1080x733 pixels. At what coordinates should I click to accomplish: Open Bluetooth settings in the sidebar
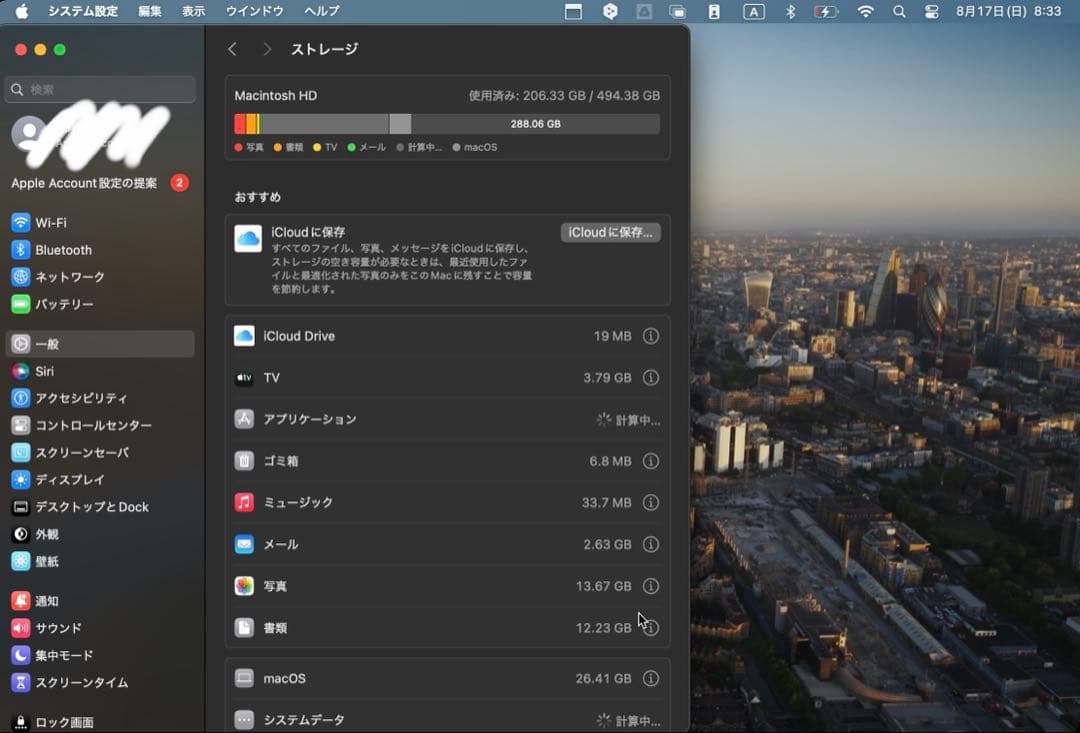pos(63,250)
